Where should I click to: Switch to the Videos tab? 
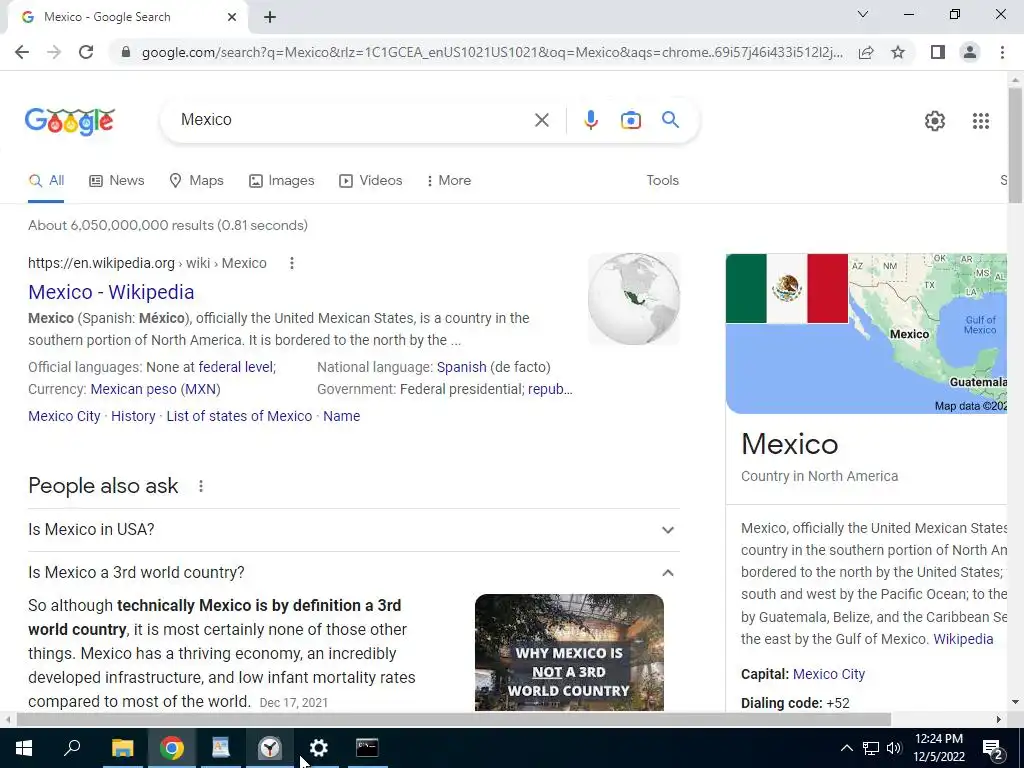[370, 181]
